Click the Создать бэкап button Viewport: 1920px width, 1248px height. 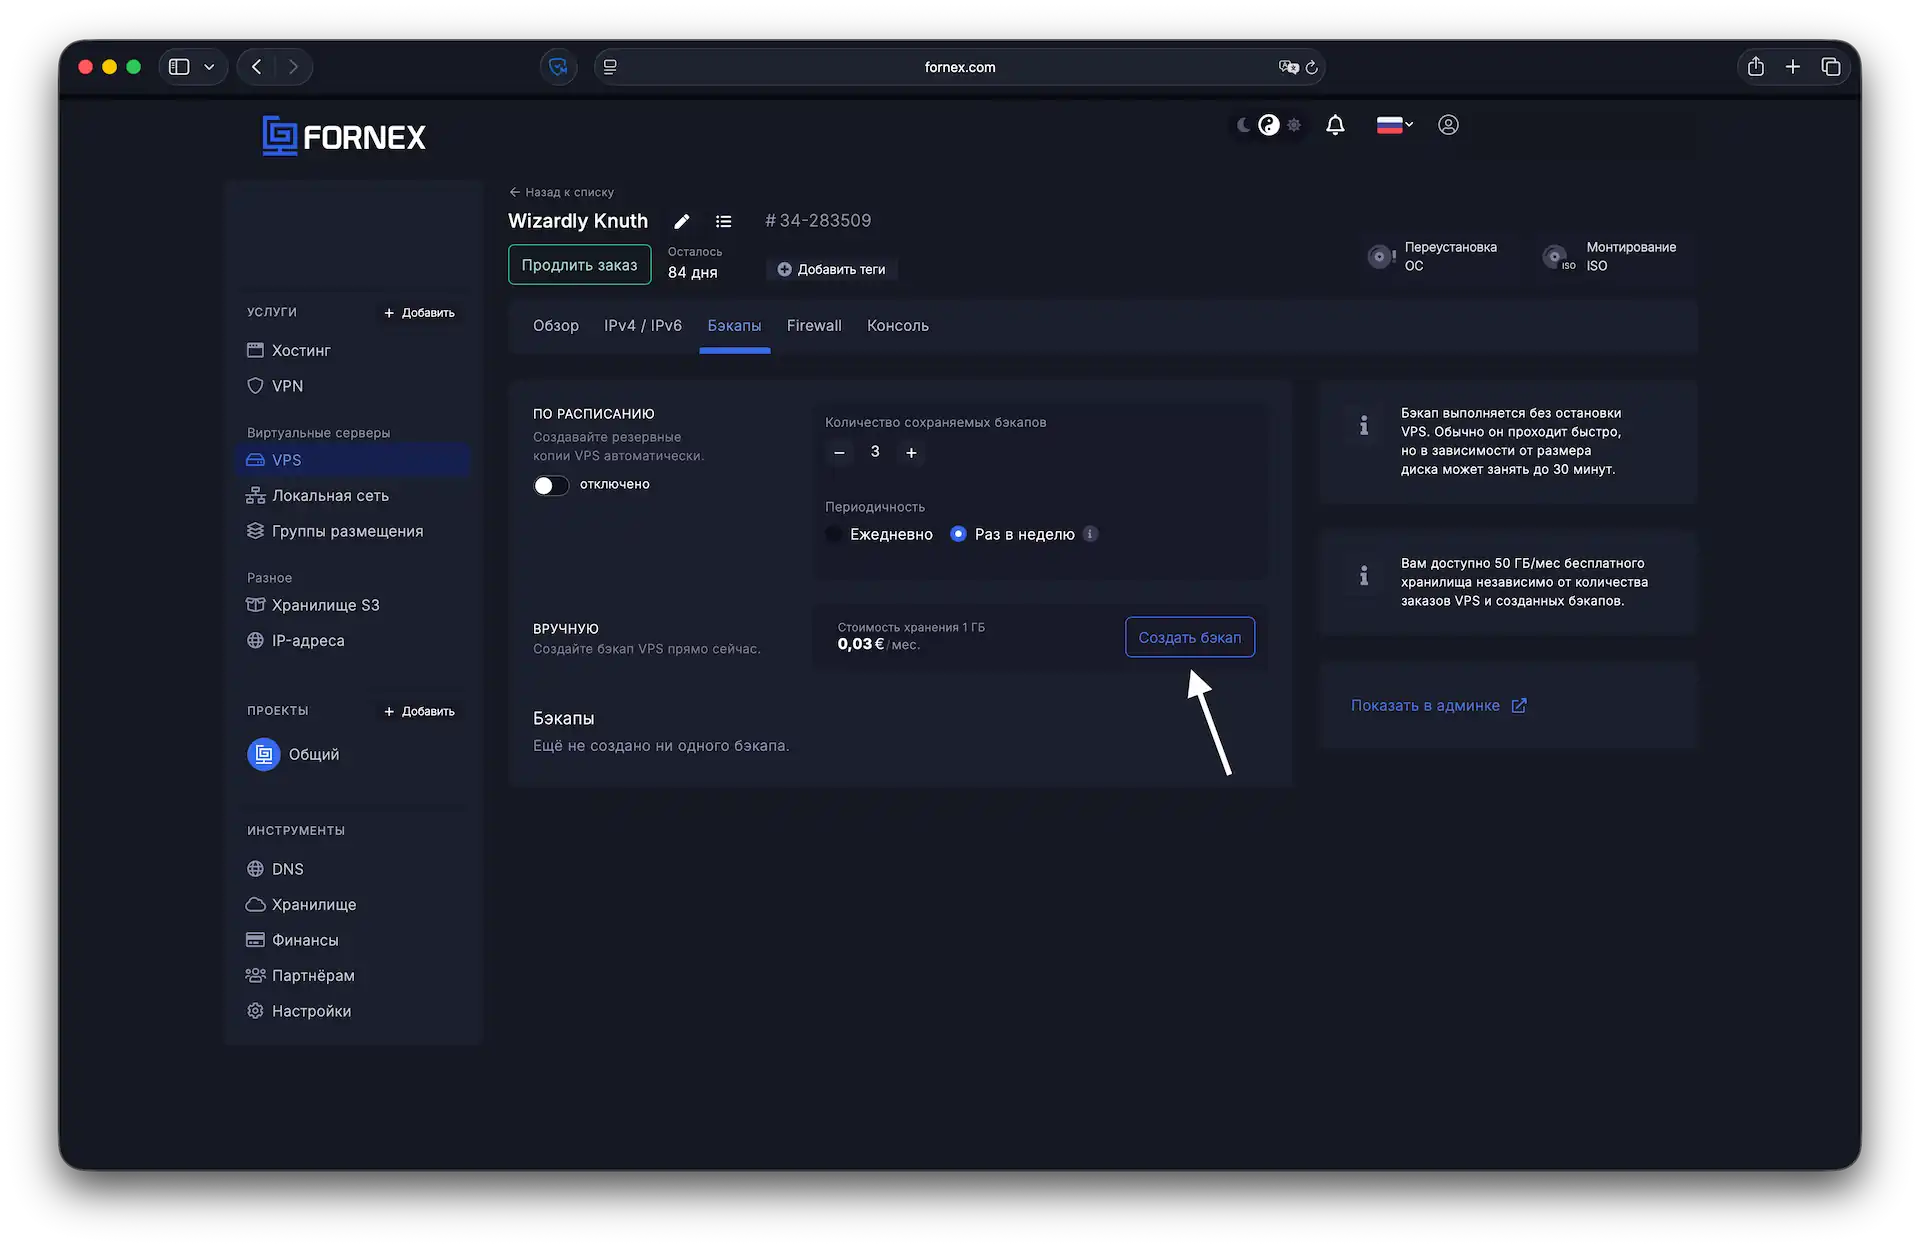1189,637
